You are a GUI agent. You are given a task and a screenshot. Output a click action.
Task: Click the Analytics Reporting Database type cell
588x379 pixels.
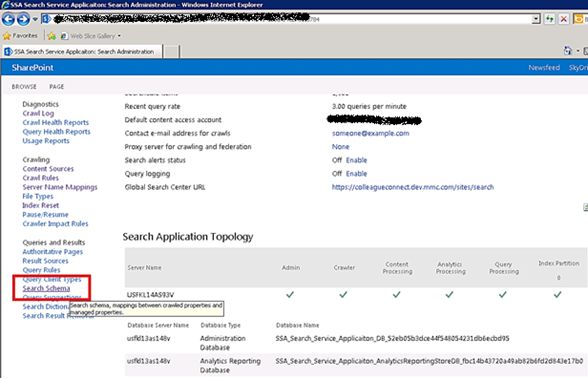230,366
